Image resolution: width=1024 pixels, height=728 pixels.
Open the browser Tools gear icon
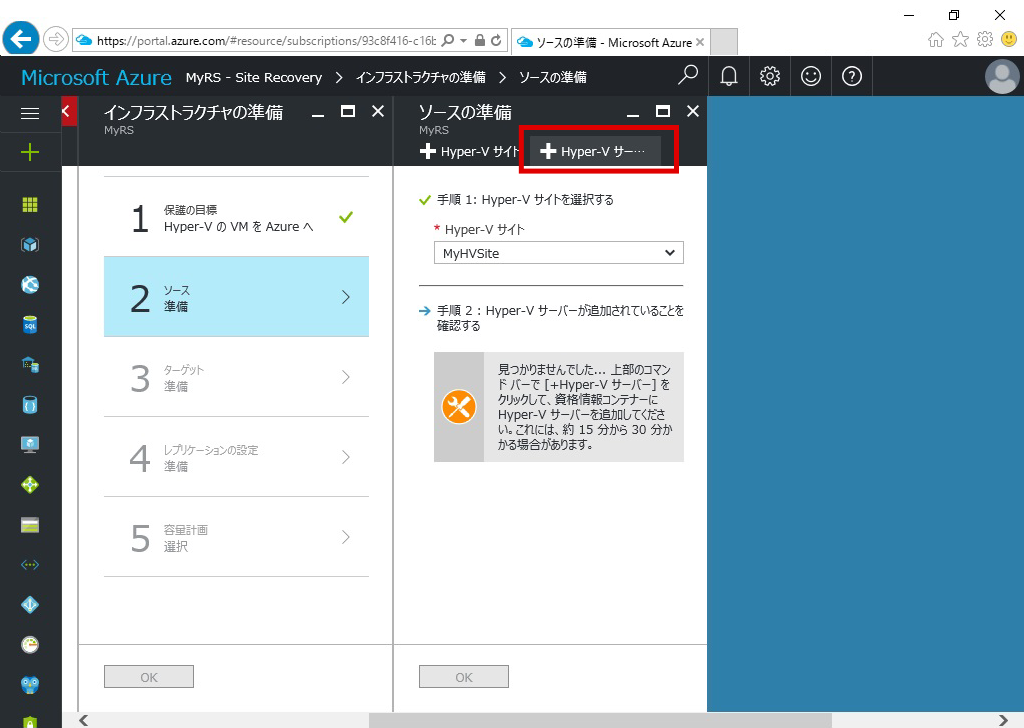coord(985,39)
